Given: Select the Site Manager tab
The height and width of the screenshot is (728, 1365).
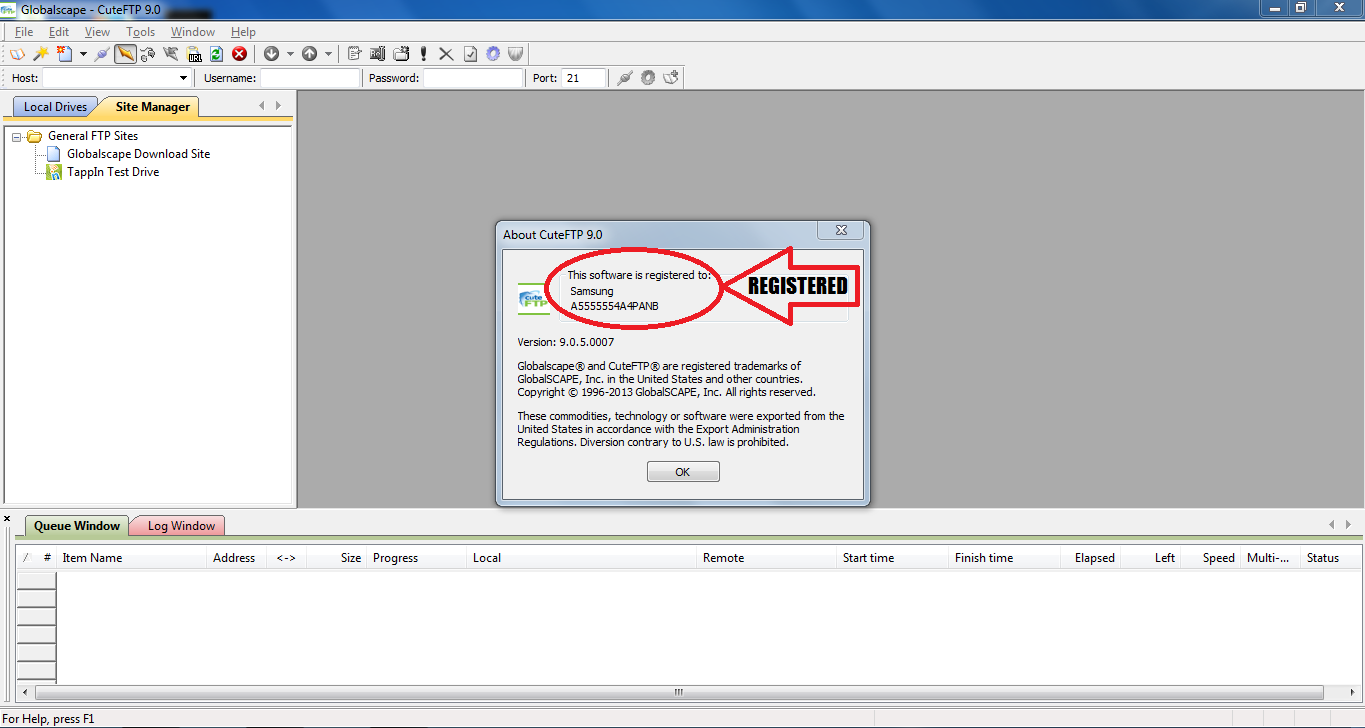Looking at the screenshot, I should click(152, 107).
